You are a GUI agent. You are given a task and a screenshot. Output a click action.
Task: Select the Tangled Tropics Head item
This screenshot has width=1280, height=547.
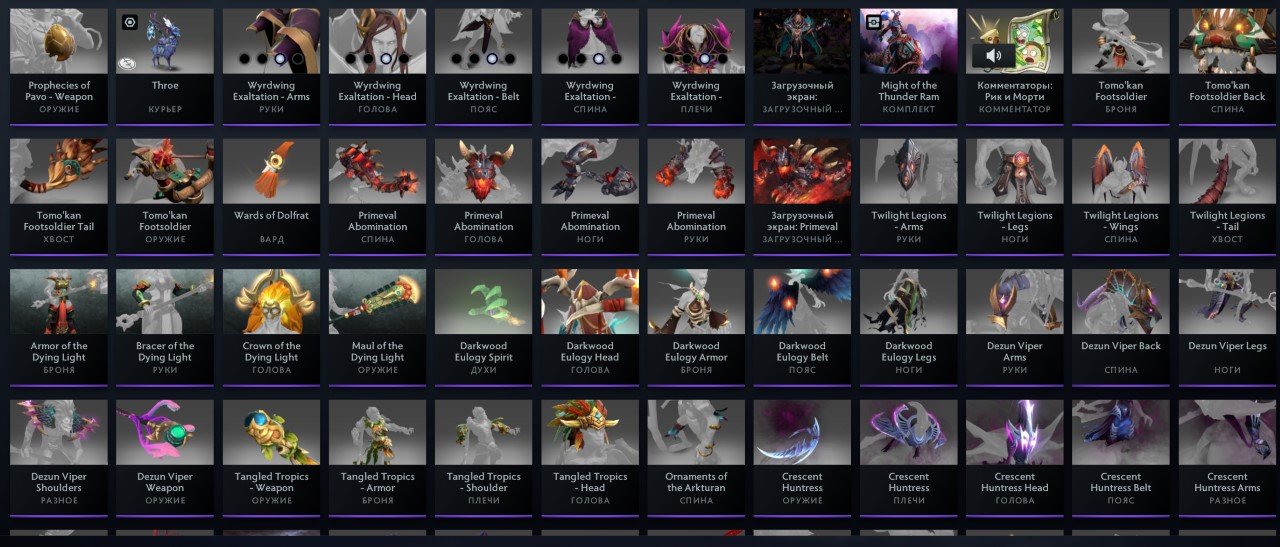pyautogui.click(x=590, y=458)
